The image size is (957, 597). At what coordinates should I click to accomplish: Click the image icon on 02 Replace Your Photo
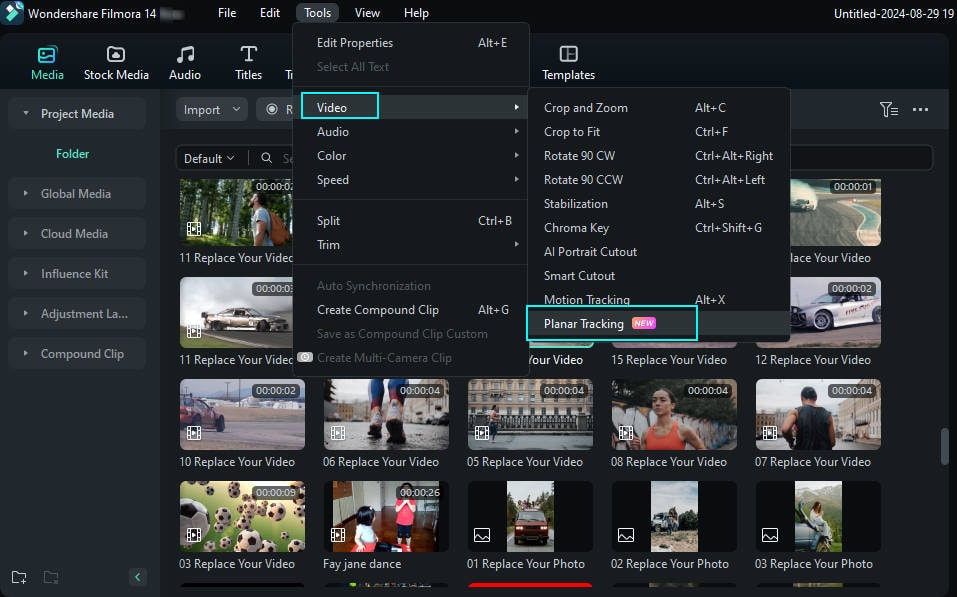coord(626,535)
